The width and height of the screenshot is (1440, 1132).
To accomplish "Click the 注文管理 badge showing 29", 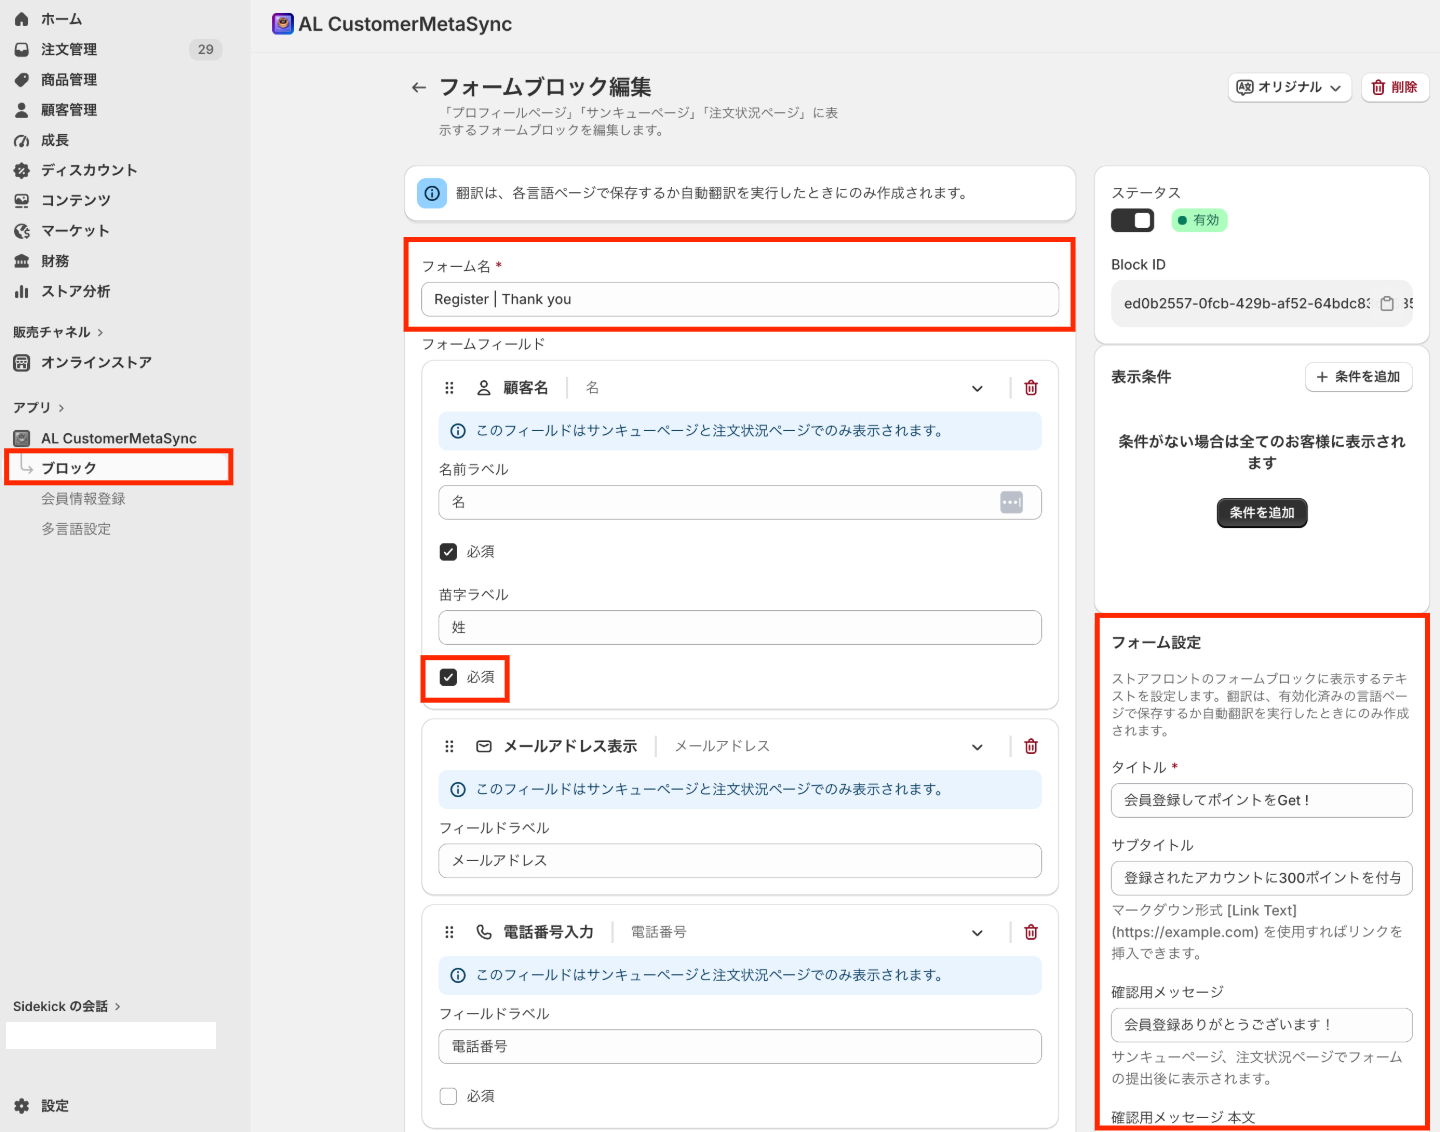I will [x=205, y=49].
